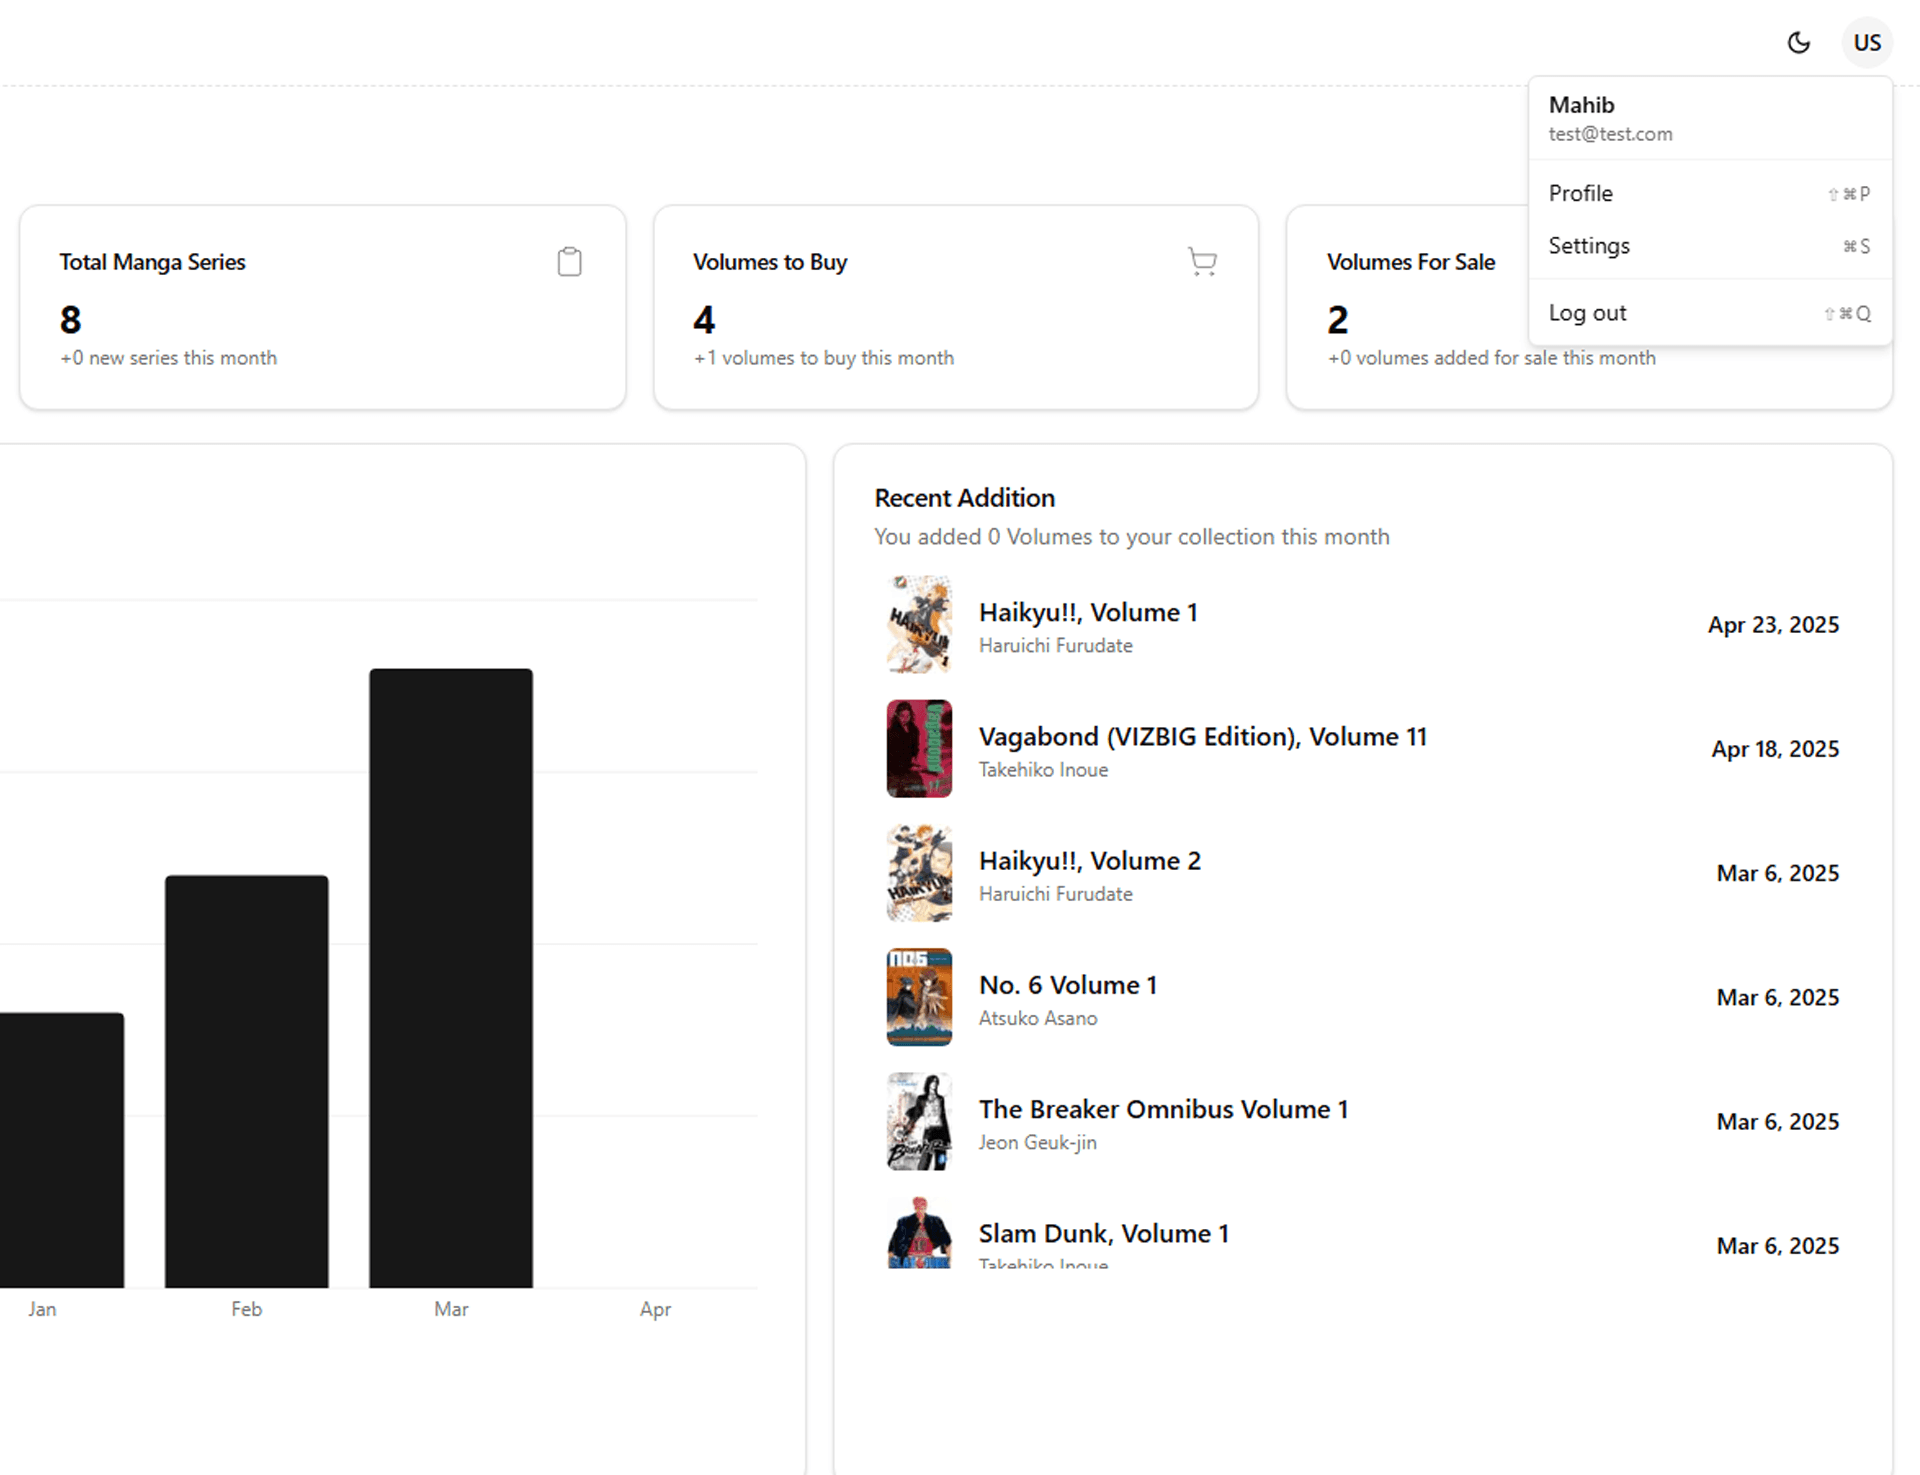Select The Breaker Omnibus Volume 1 title
The image size is (1920, 1475).
[1164, 1109]
